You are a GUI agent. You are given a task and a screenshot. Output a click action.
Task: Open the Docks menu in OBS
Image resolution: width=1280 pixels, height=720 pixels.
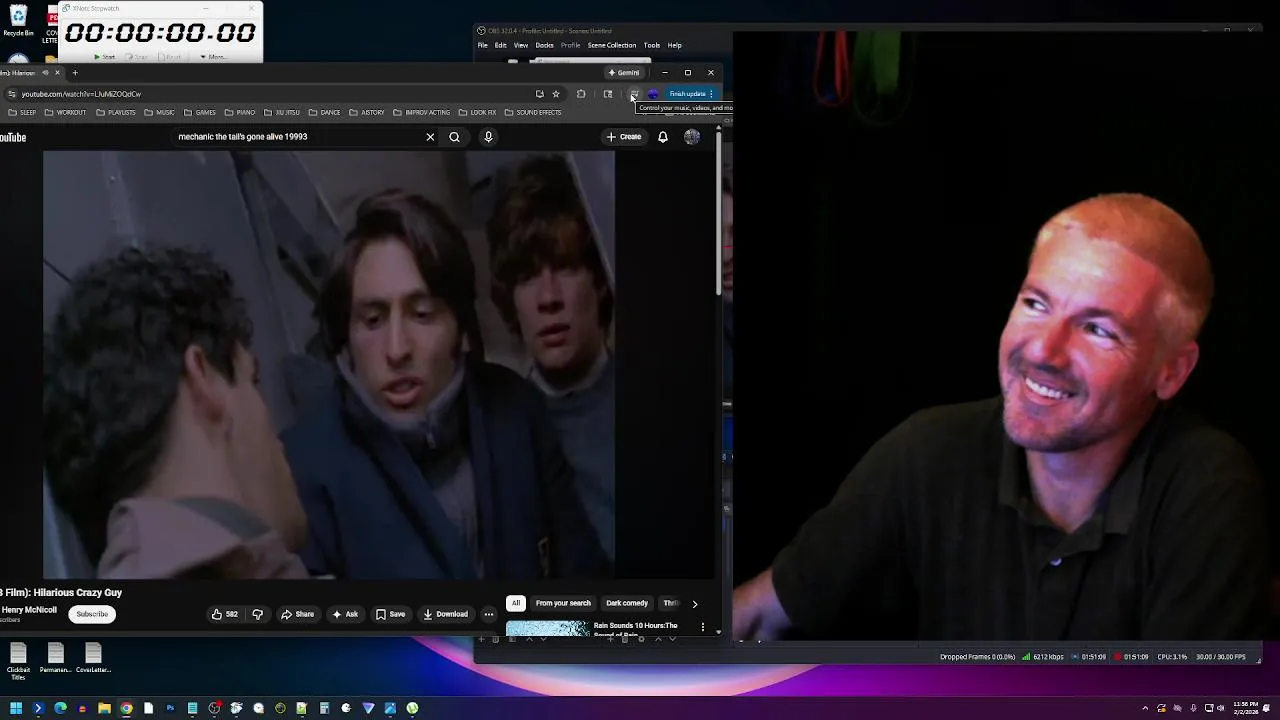tap(545, 45)
